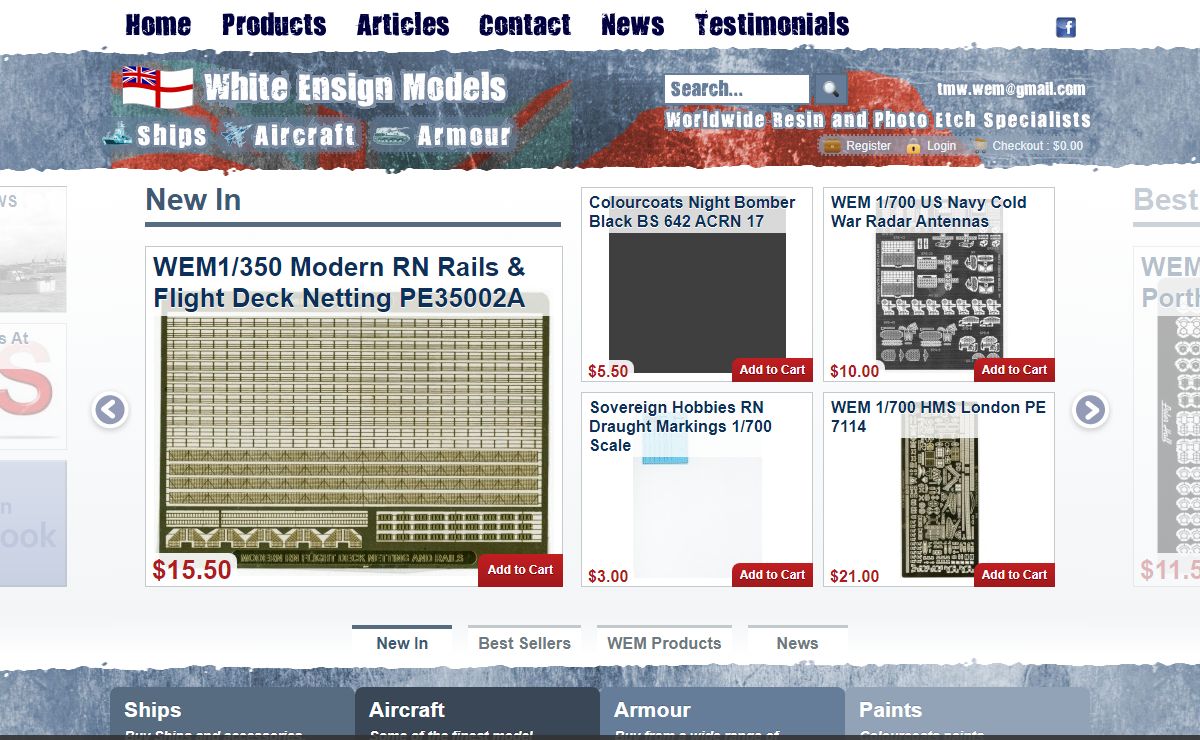Viewport: 1200px width, 740px height.
Task: Click the search magnifier button
Action: (830, 89)
